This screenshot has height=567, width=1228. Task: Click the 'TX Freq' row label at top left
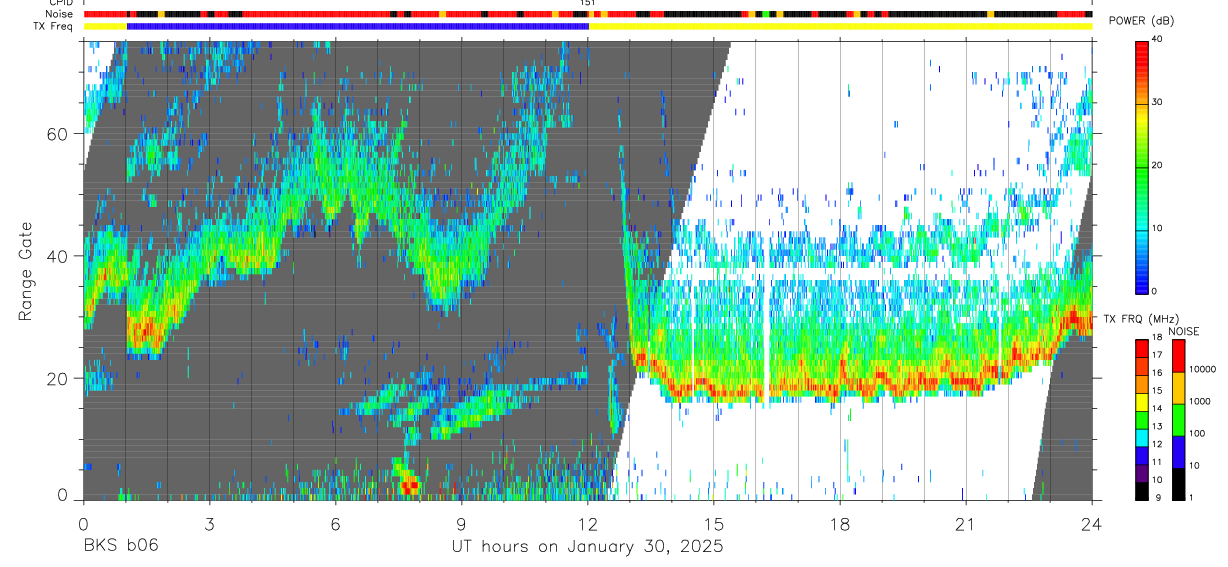coord(54,26)
